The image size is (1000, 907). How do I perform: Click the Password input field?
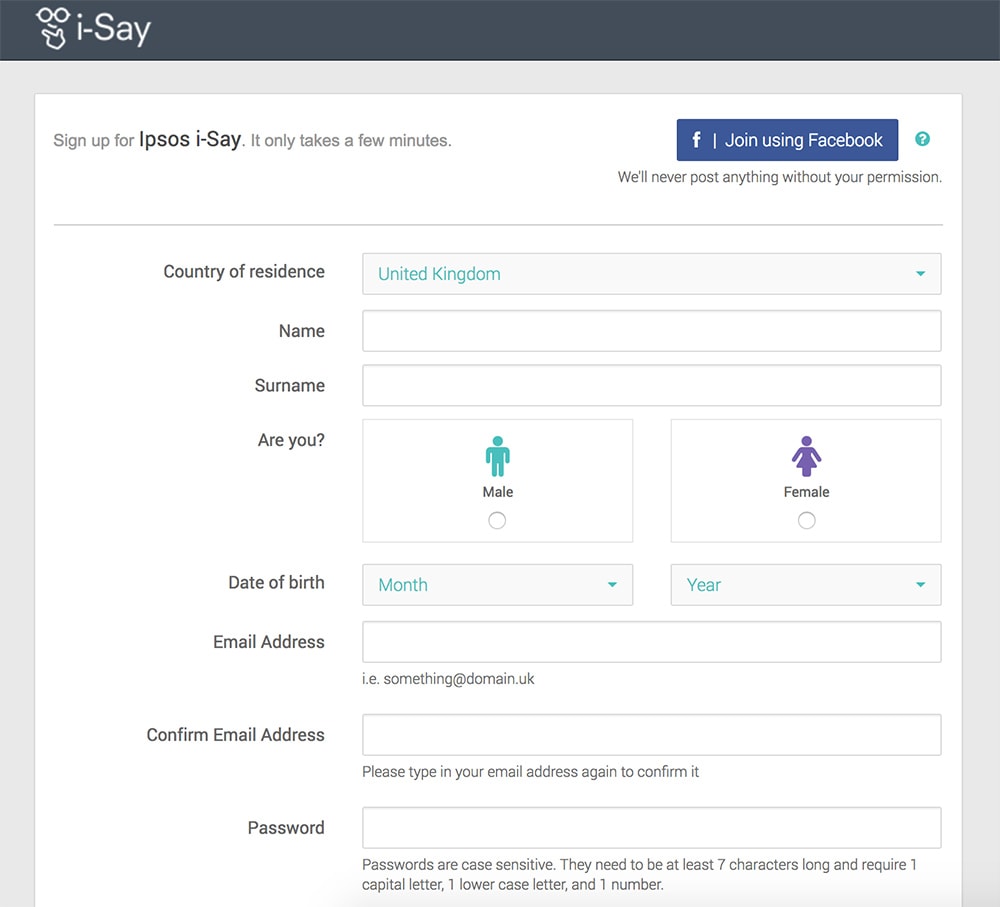click(652, 828)
